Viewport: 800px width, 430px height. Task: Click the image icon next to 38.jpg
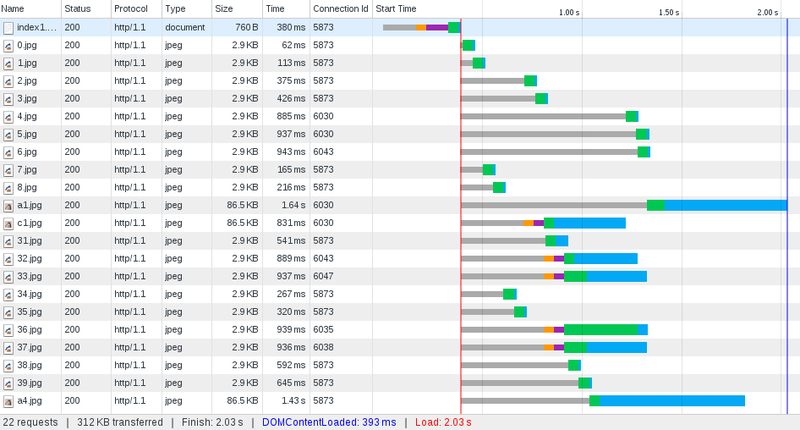[8, 366]
